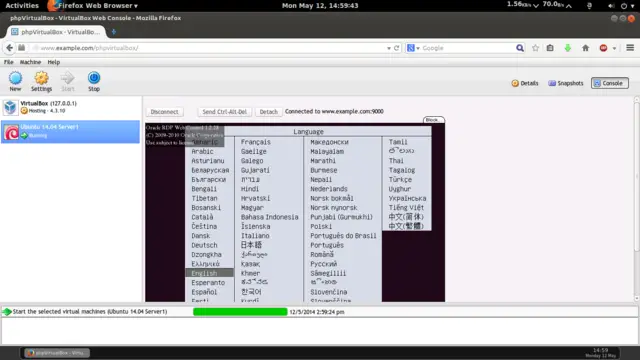Select English in the language list

coord(209,273)
